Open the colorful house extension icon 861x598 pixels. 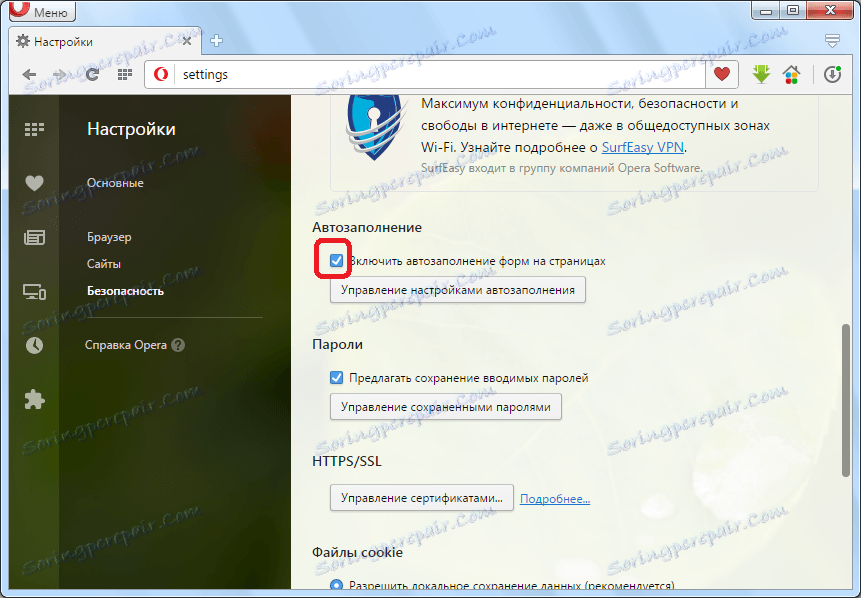(791, 74)
